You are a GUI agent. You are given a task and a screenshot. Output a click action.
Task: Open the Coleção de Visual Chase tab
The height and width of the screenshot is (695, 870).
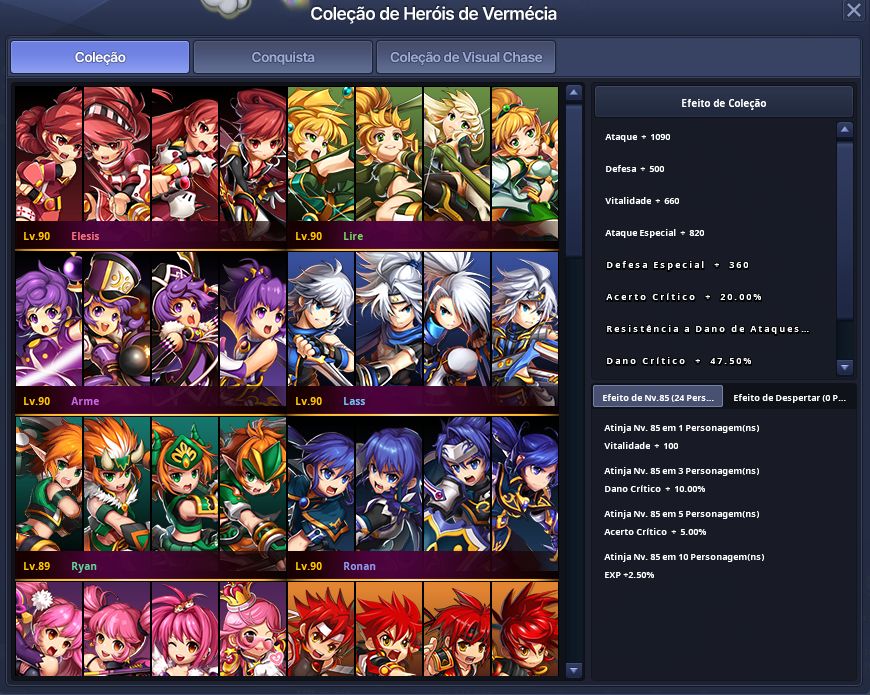466,57
